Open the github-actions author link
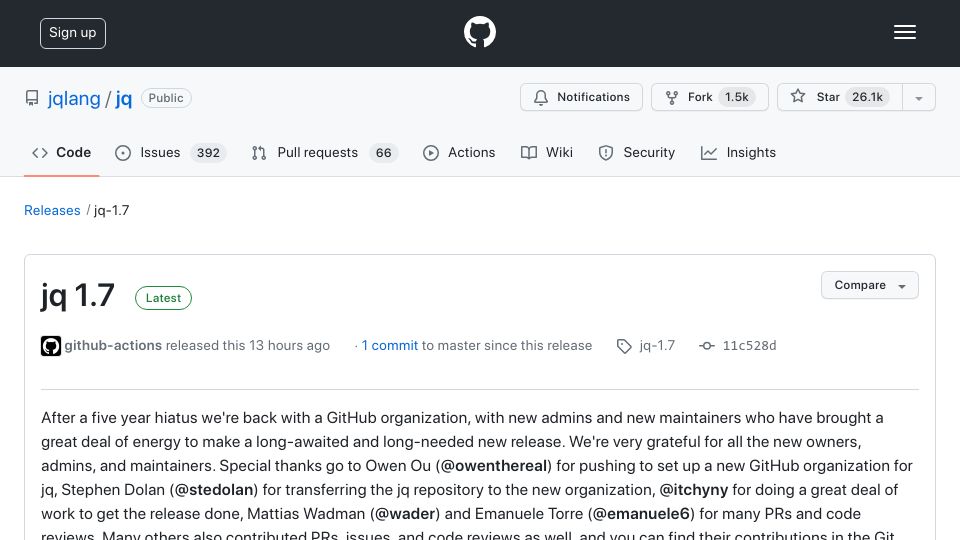 (113, 345)
